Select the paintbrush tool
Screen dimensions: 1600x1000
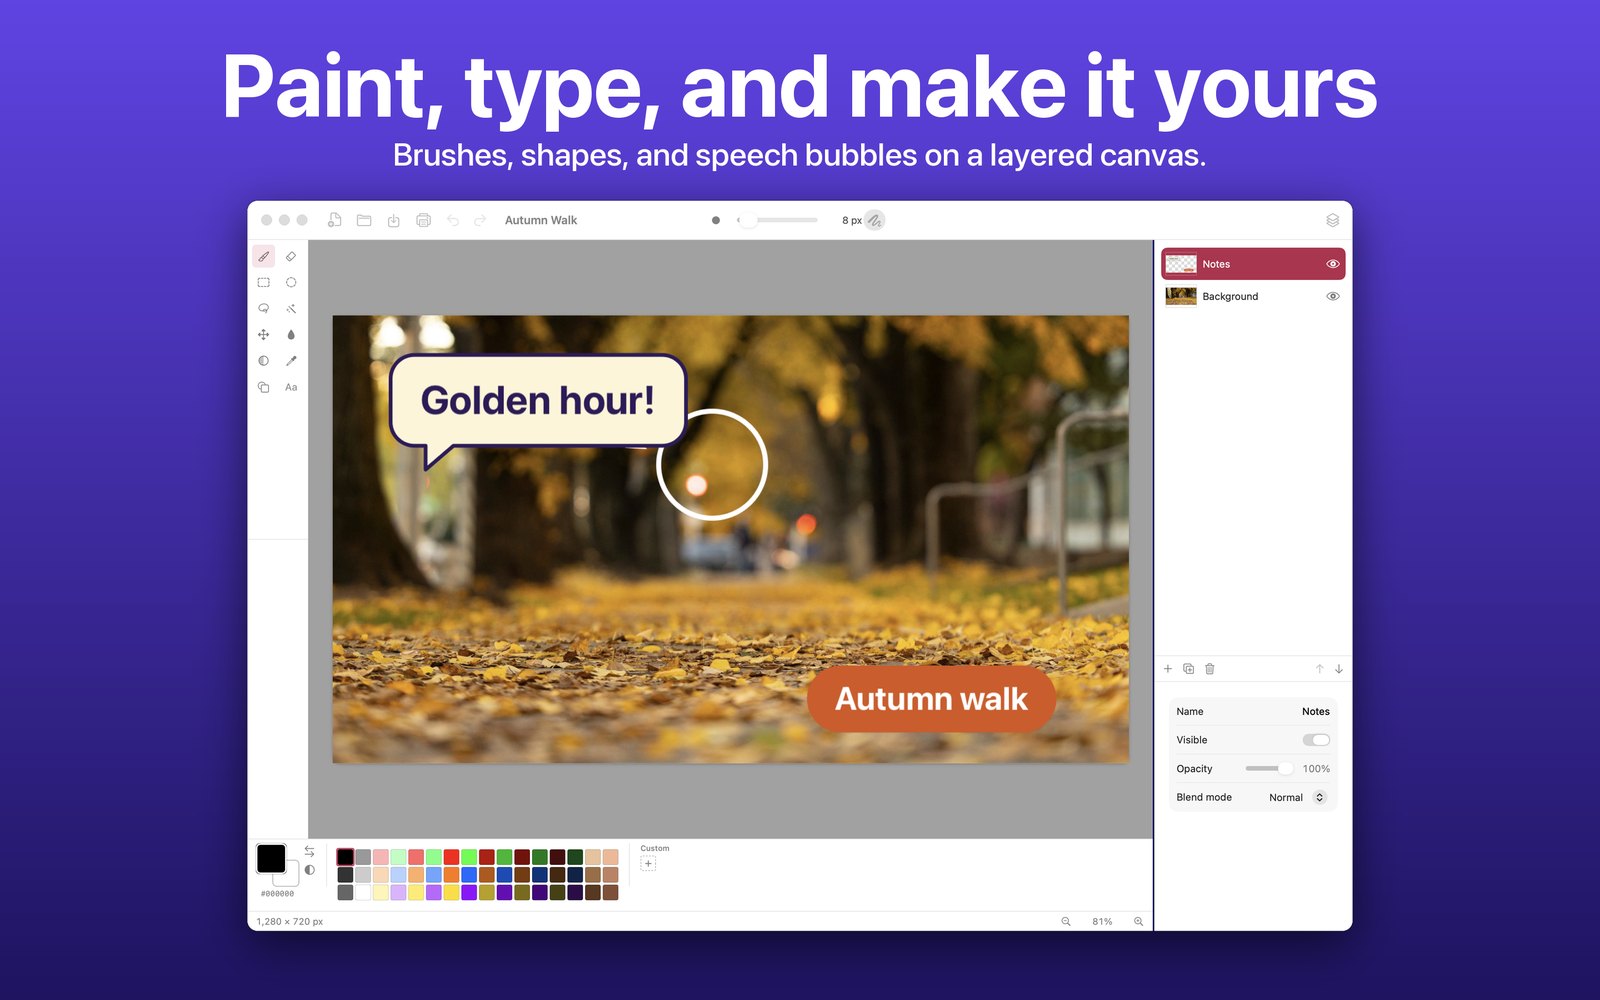(264, 257)
